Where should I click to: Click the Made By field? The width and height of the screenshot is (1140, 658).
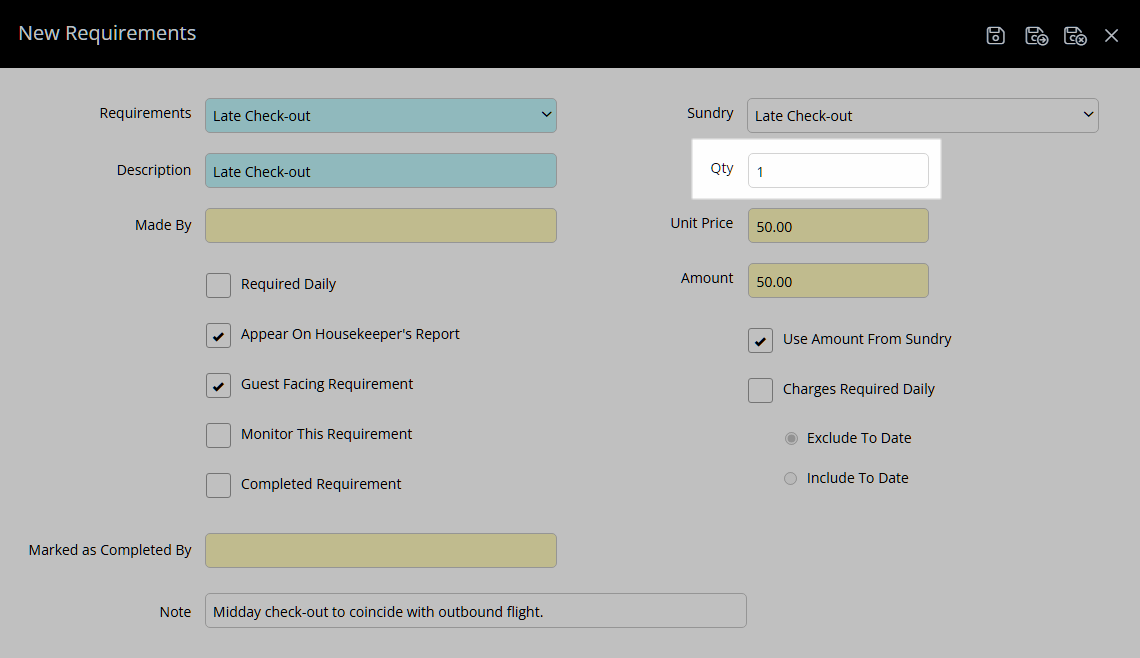pos(381,225)
